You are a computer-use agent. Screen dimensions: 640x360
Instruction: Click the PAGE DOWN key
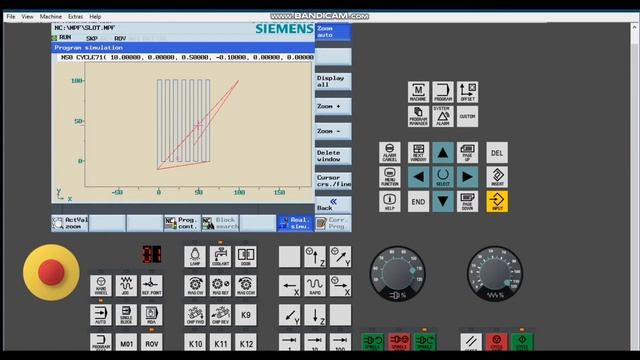pos(467,201)
